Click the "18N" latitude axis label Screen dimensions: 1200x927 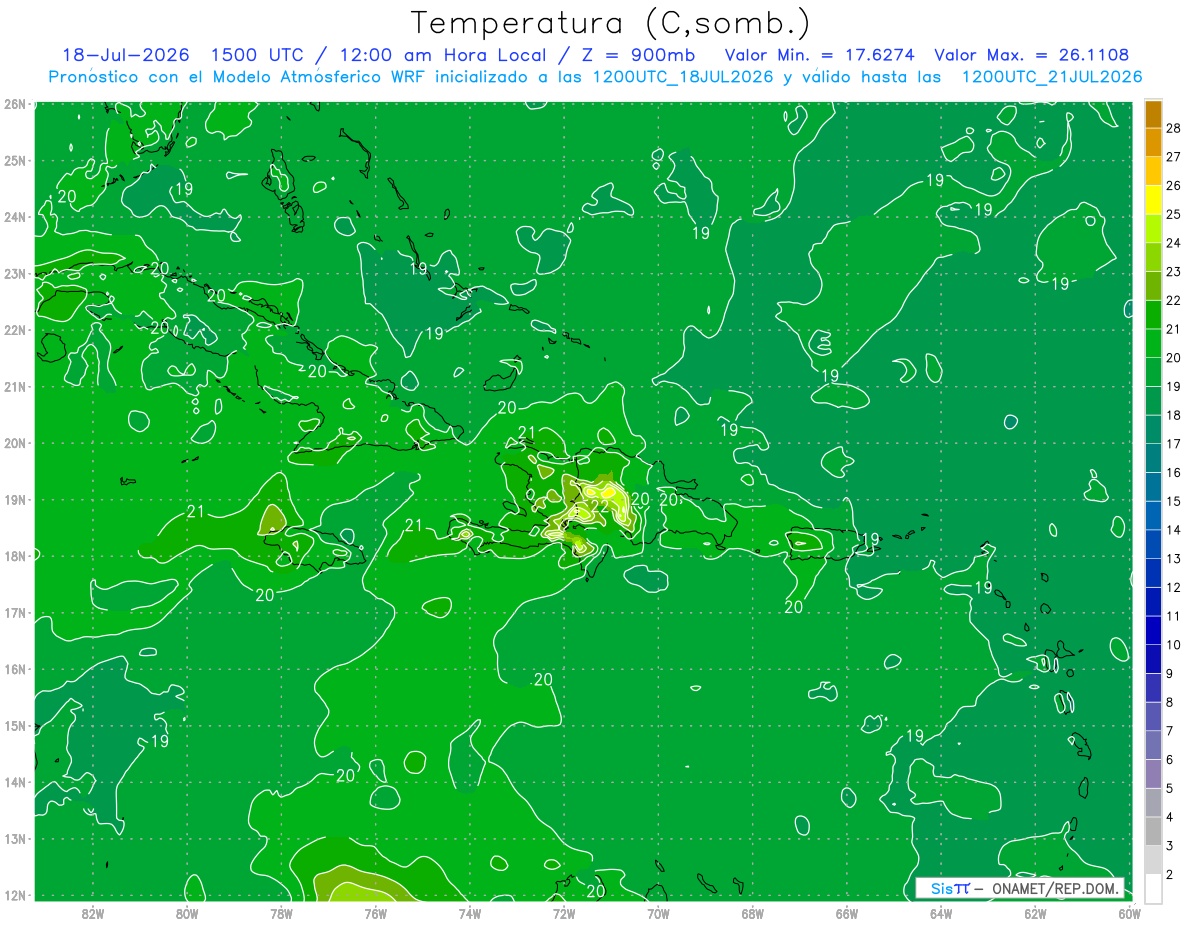click(x=14, y=556)
